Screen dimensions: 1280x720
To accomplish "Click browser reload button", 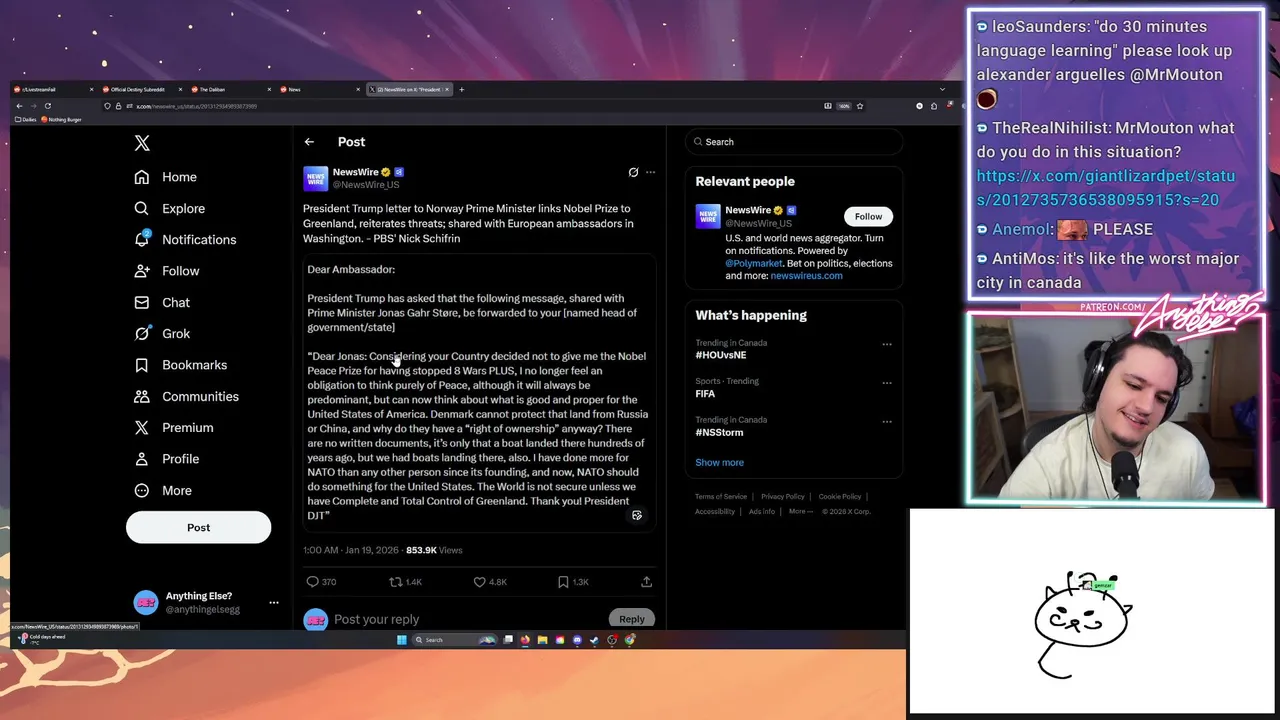I will [47, 106].
